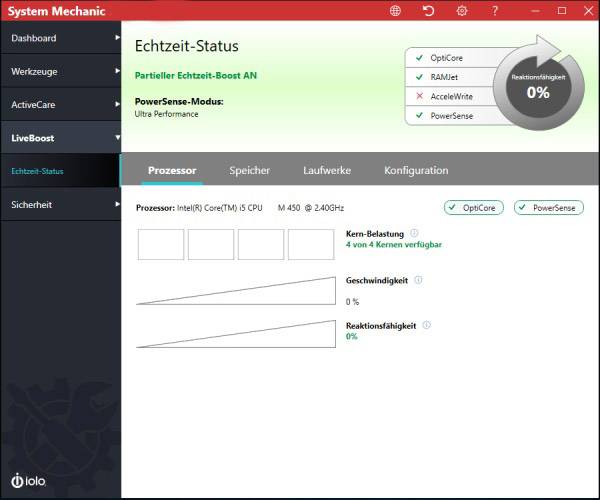Click 'Partieller Echtzeit-Boost AN' status text
This screenshot has height=500, width=600.
click(x=196, y=75)
